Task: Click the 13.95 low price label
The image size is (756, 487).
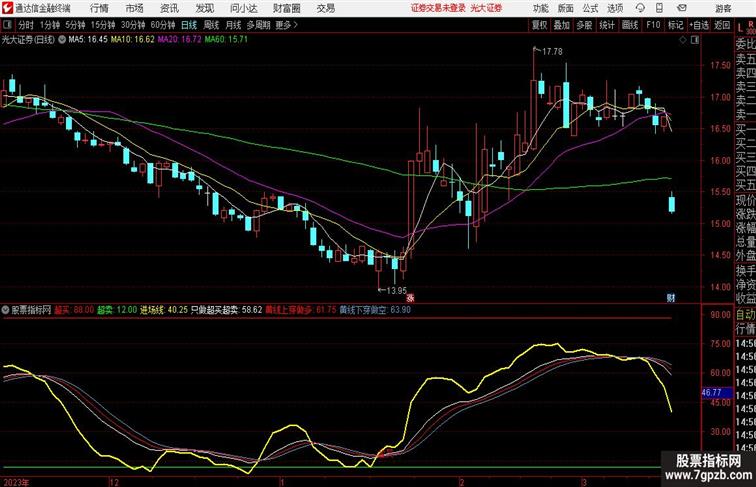Action: pos(397,291)
